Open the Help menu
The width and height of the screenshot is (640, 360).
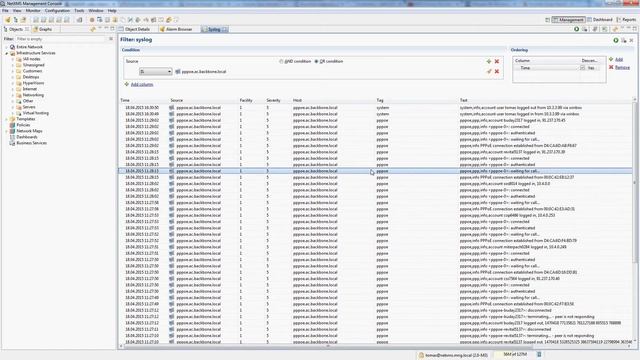112,11
